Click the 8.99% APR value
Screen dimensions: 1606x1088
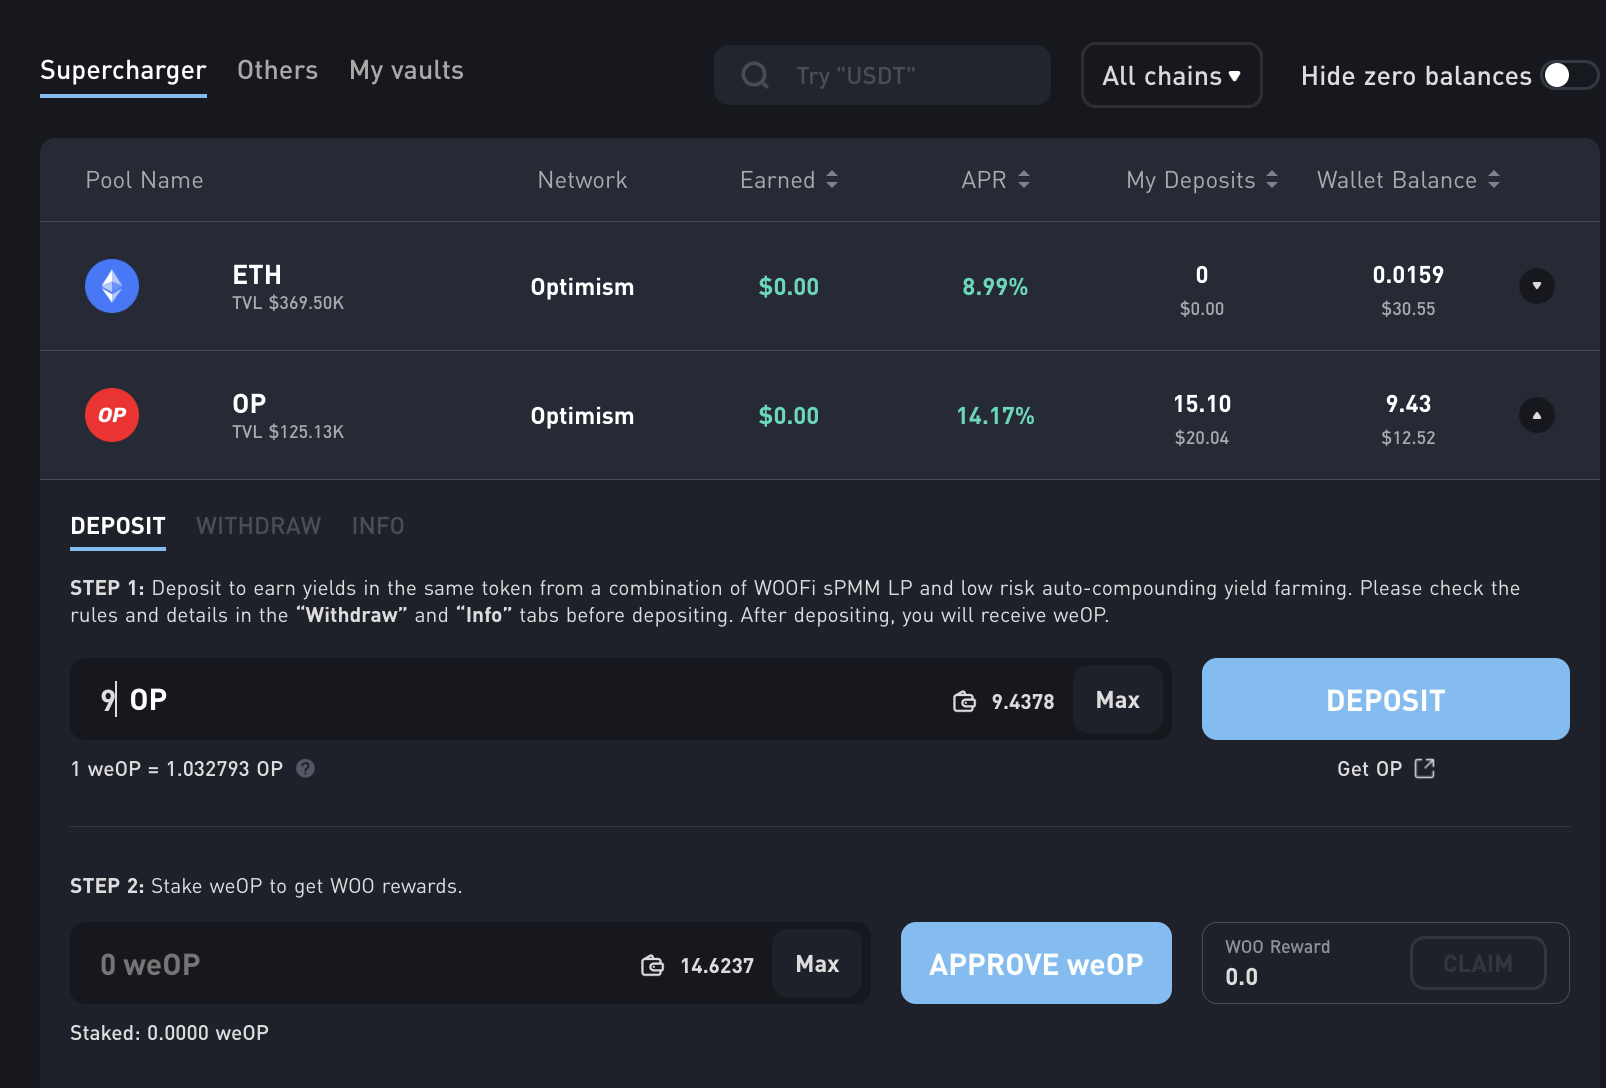(x=995, y=287)
